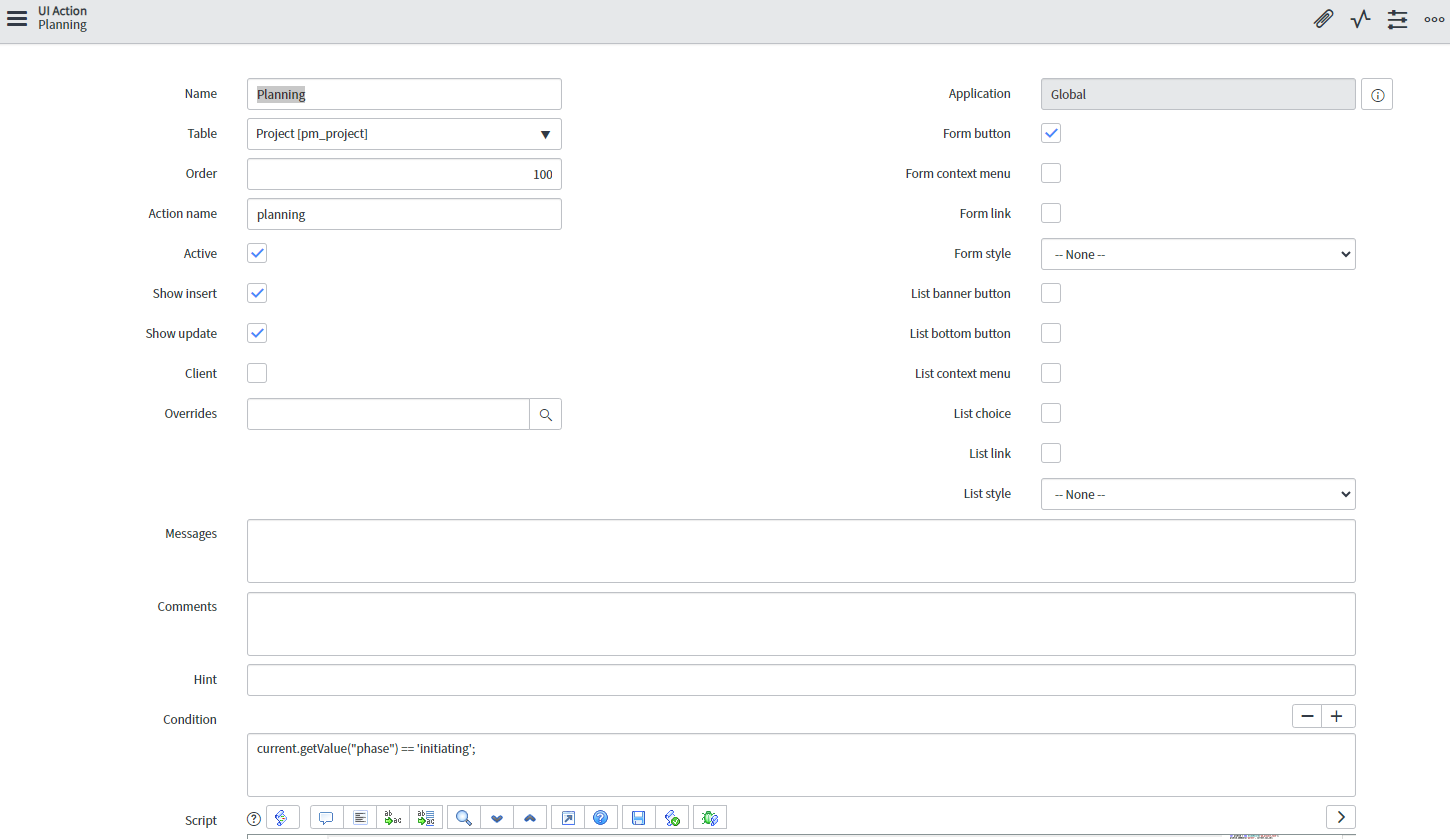Click the Condition field plus button
Image resolution: width=1450 pixels, height=839 pixels.
click(x=1338, y=716)
